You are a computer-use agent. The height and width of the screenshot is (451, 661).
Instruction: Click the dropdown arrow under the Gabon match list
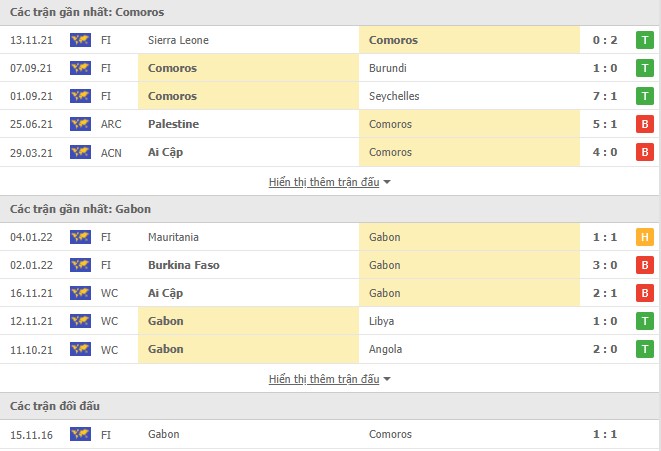tap(387, 380)
